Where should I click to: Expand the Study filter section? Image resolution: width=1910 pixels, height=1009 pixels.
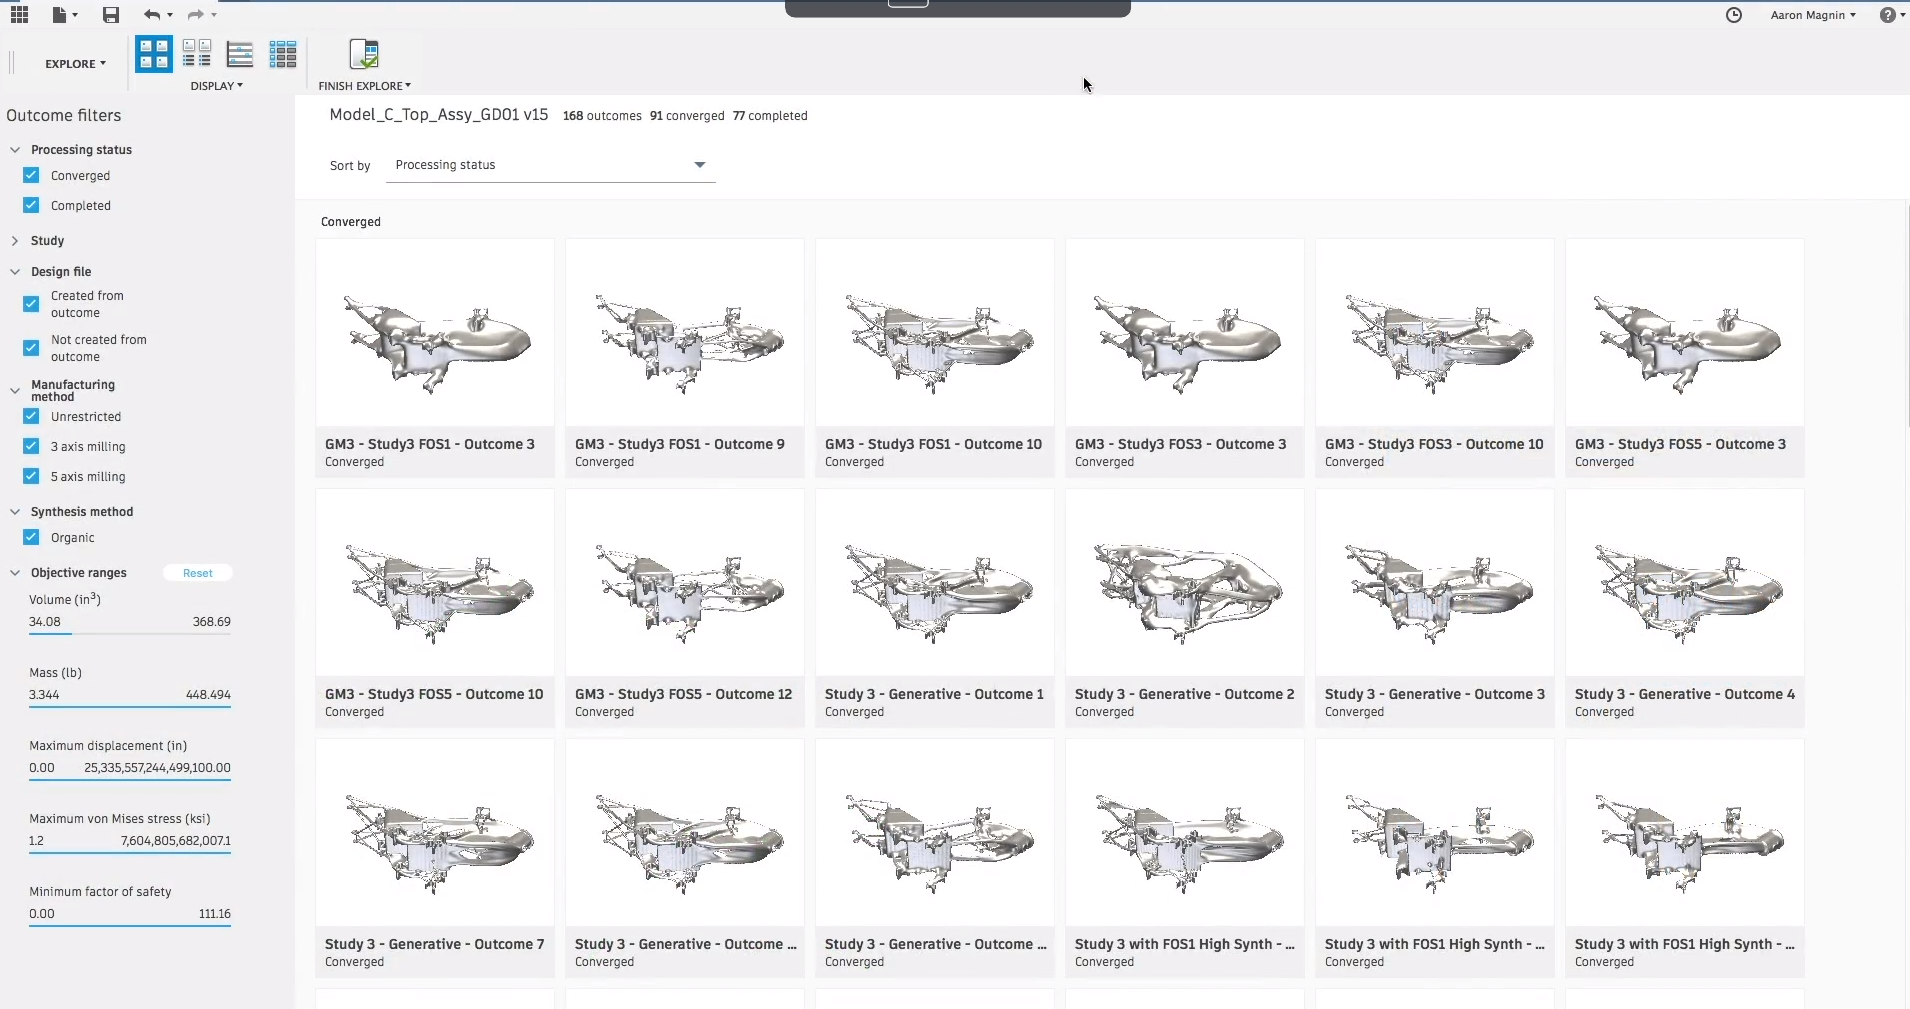pyautogui.click(x=15, y=241)
